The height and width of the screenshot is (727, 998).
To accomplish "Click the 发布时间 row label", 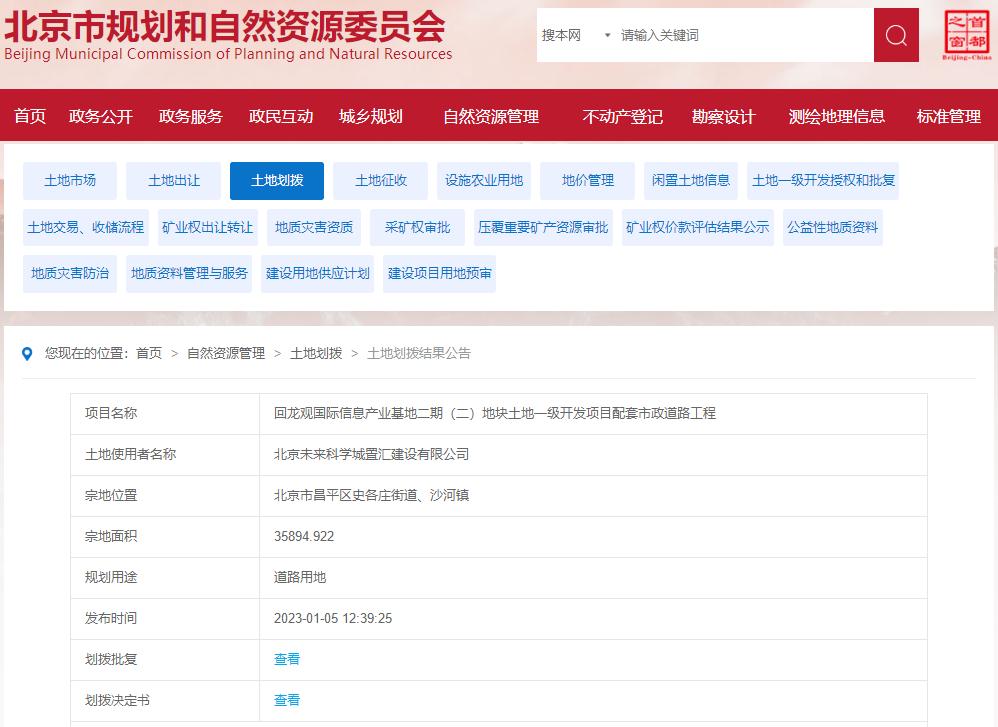I will pyautogui.click(x=111, y=619).
